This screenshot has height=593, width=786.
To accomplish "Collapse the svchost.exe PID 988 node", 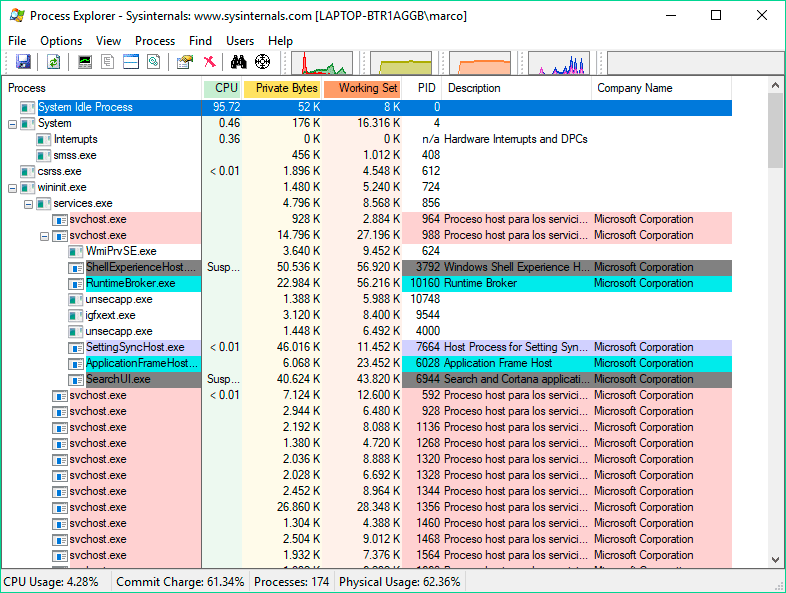I will click(45, 236).
